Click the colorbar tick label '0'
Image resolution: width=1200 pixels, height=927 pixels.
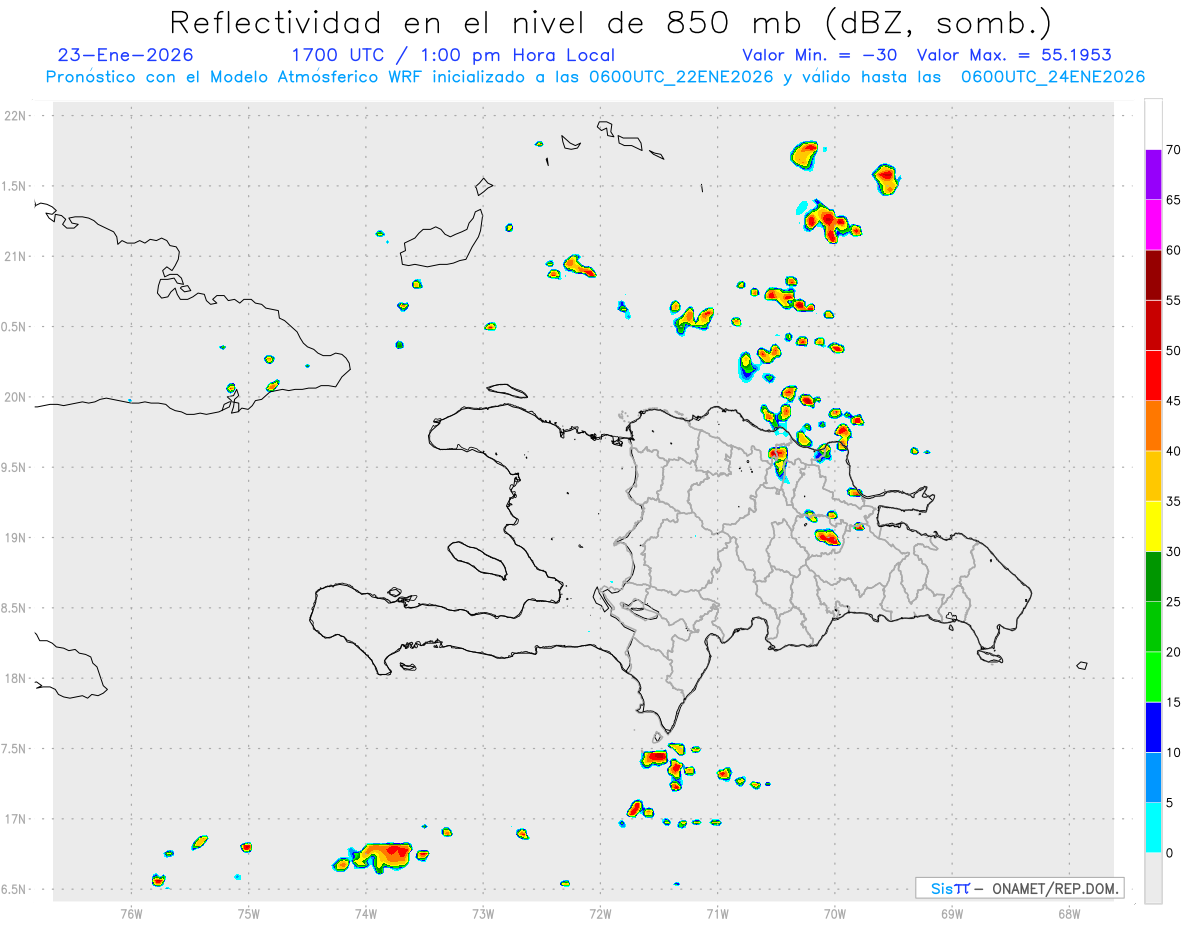click(x=1170, y=853)
